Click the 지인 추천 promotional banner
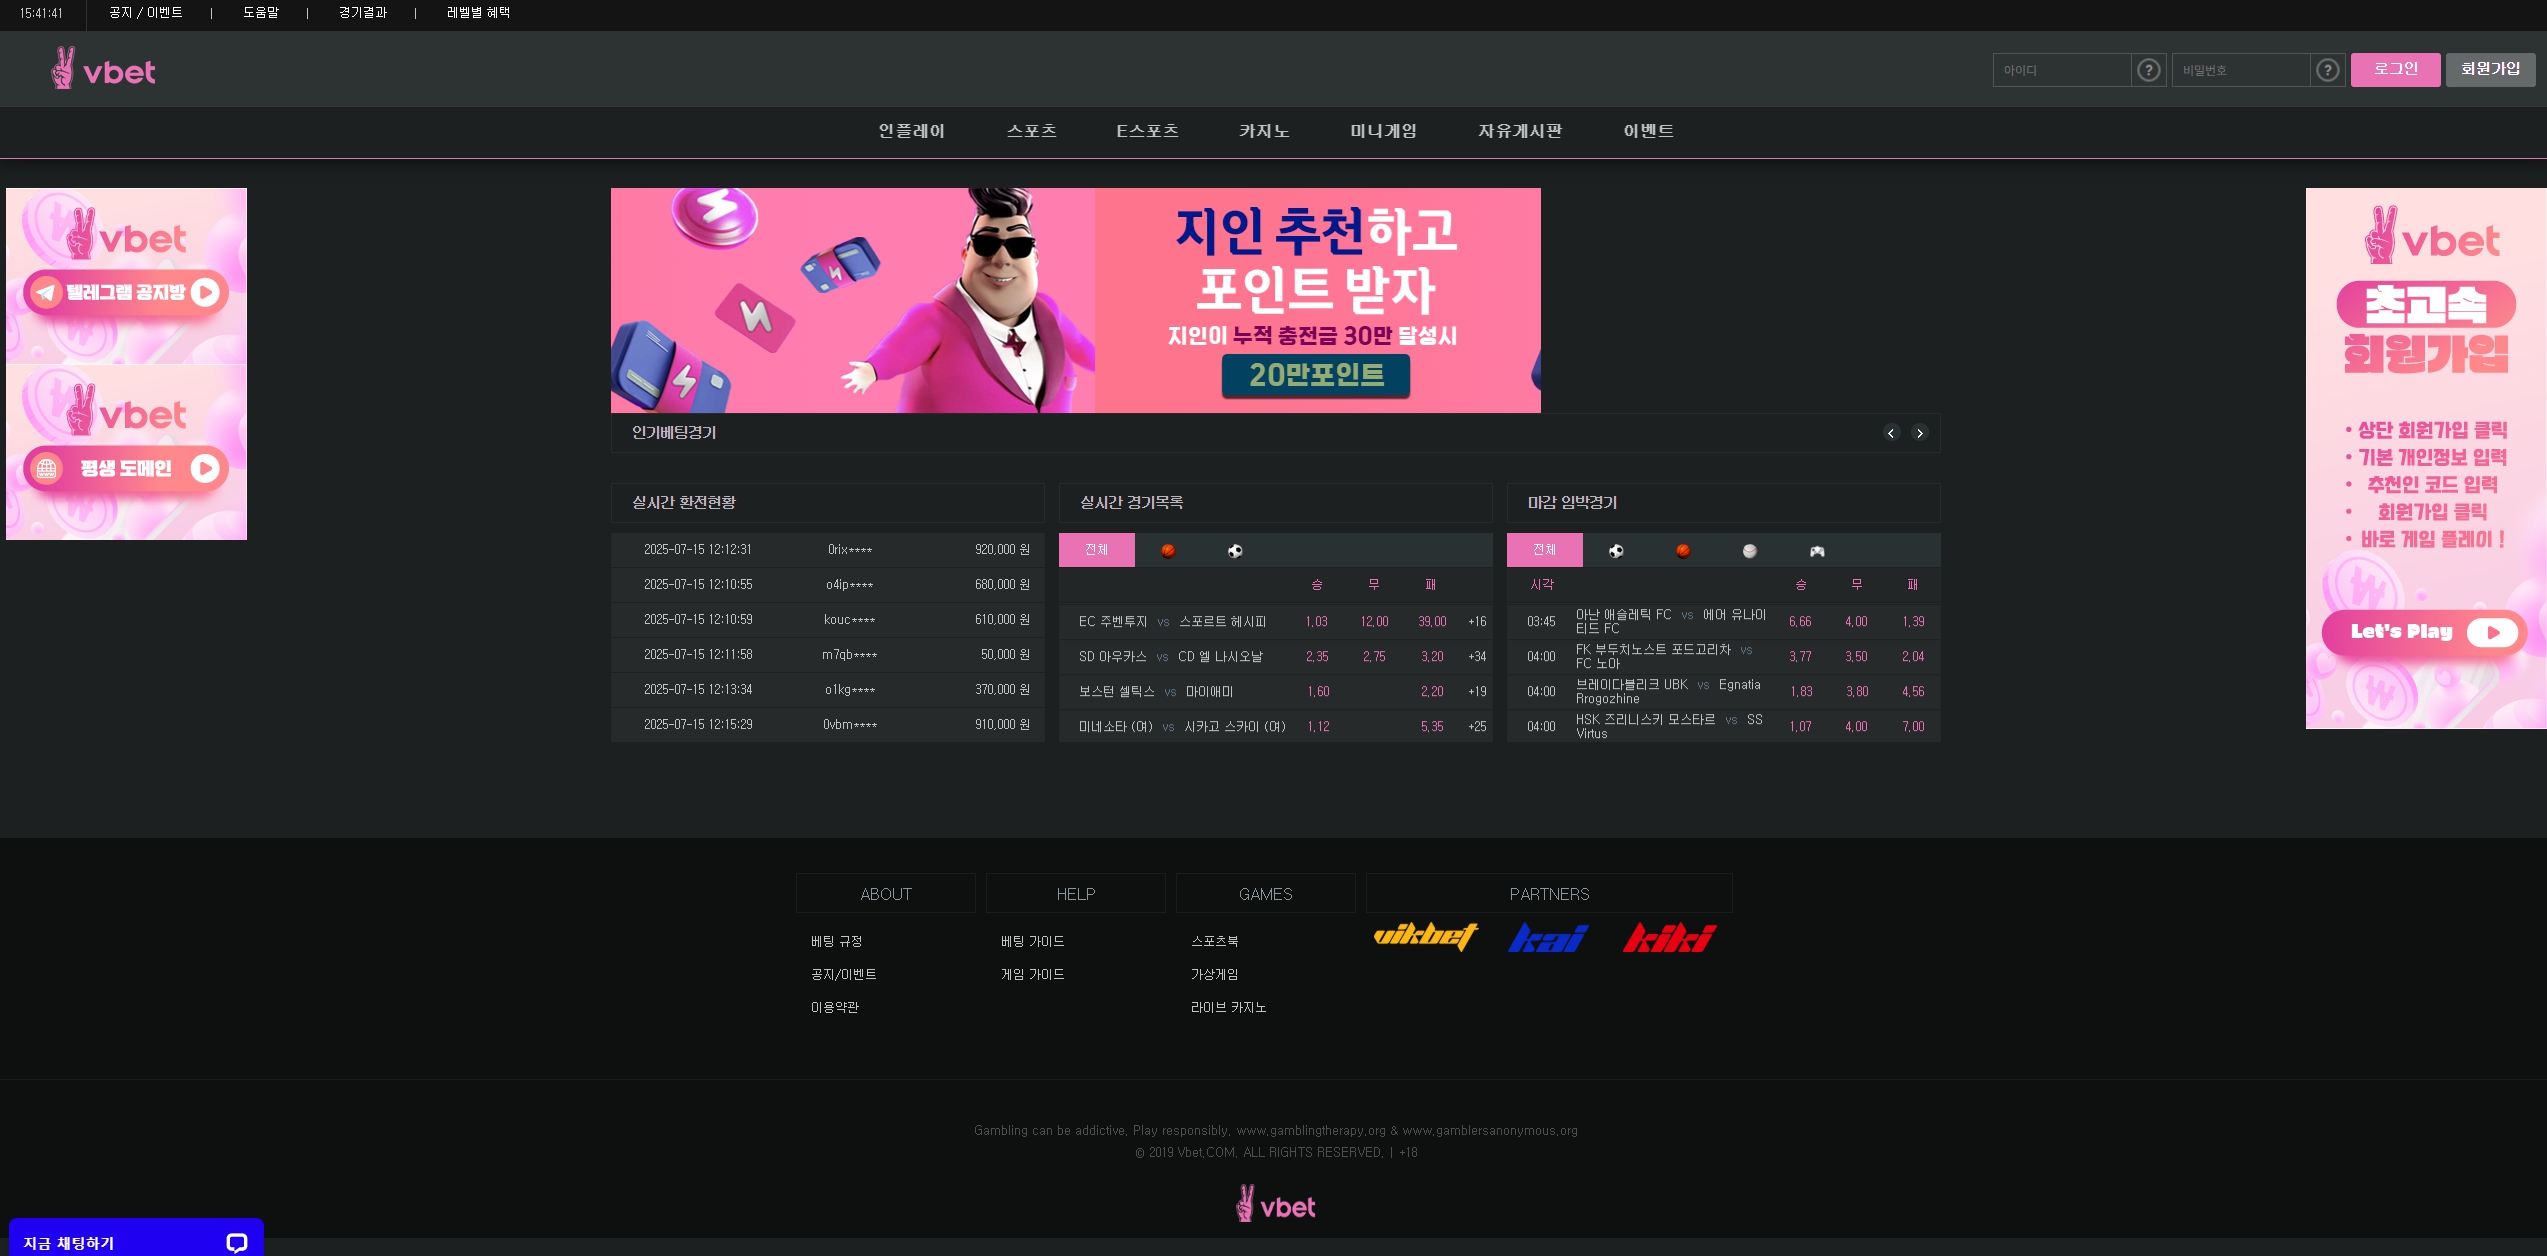 coord(1076,300)
